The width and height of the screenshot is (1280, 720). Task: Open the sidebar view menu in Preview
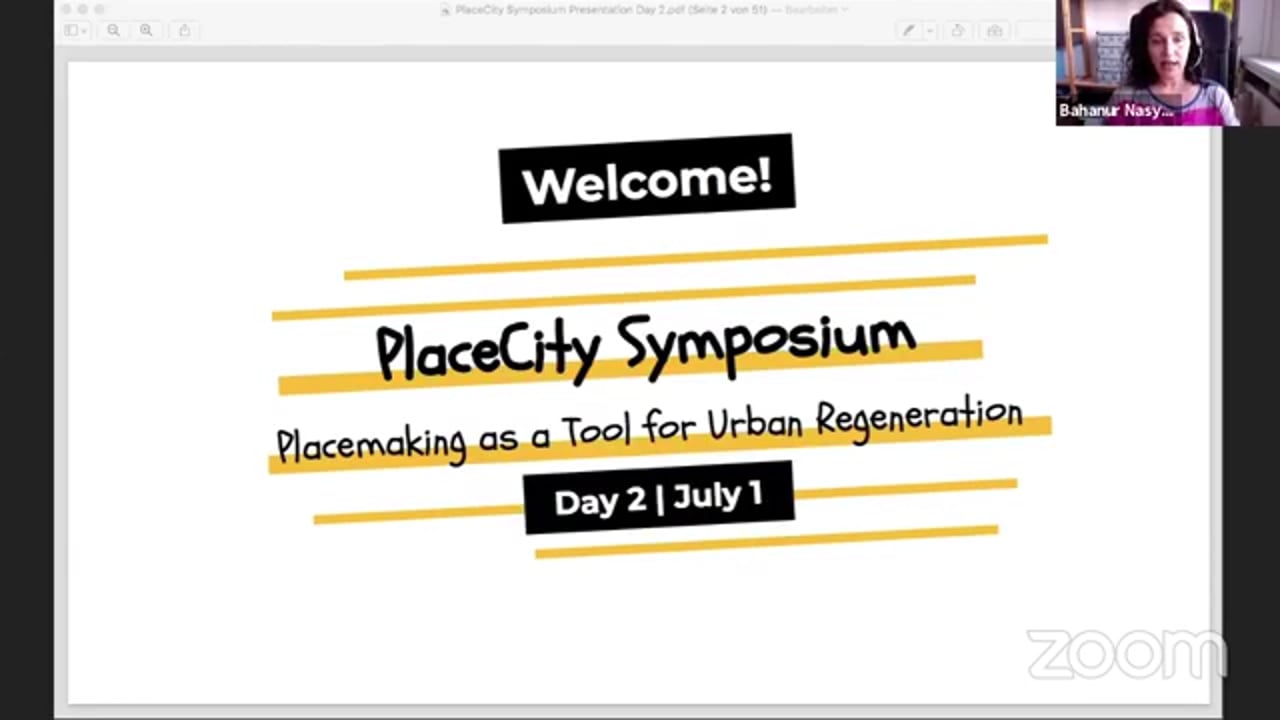point(76,31)
